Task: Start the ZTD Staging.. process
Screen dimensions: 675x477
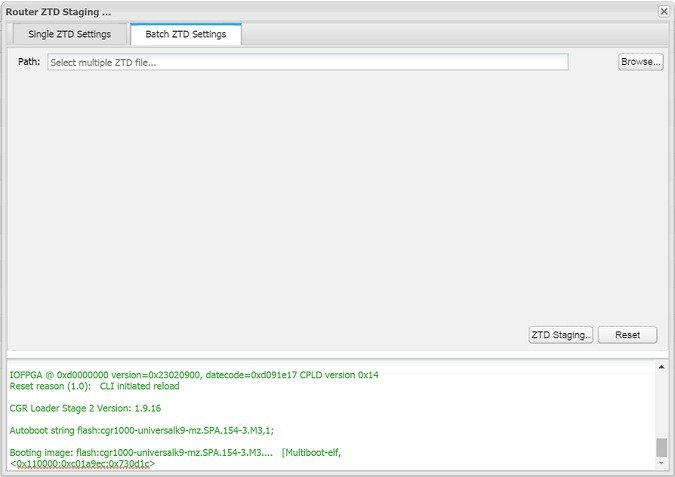Action: 560,335
